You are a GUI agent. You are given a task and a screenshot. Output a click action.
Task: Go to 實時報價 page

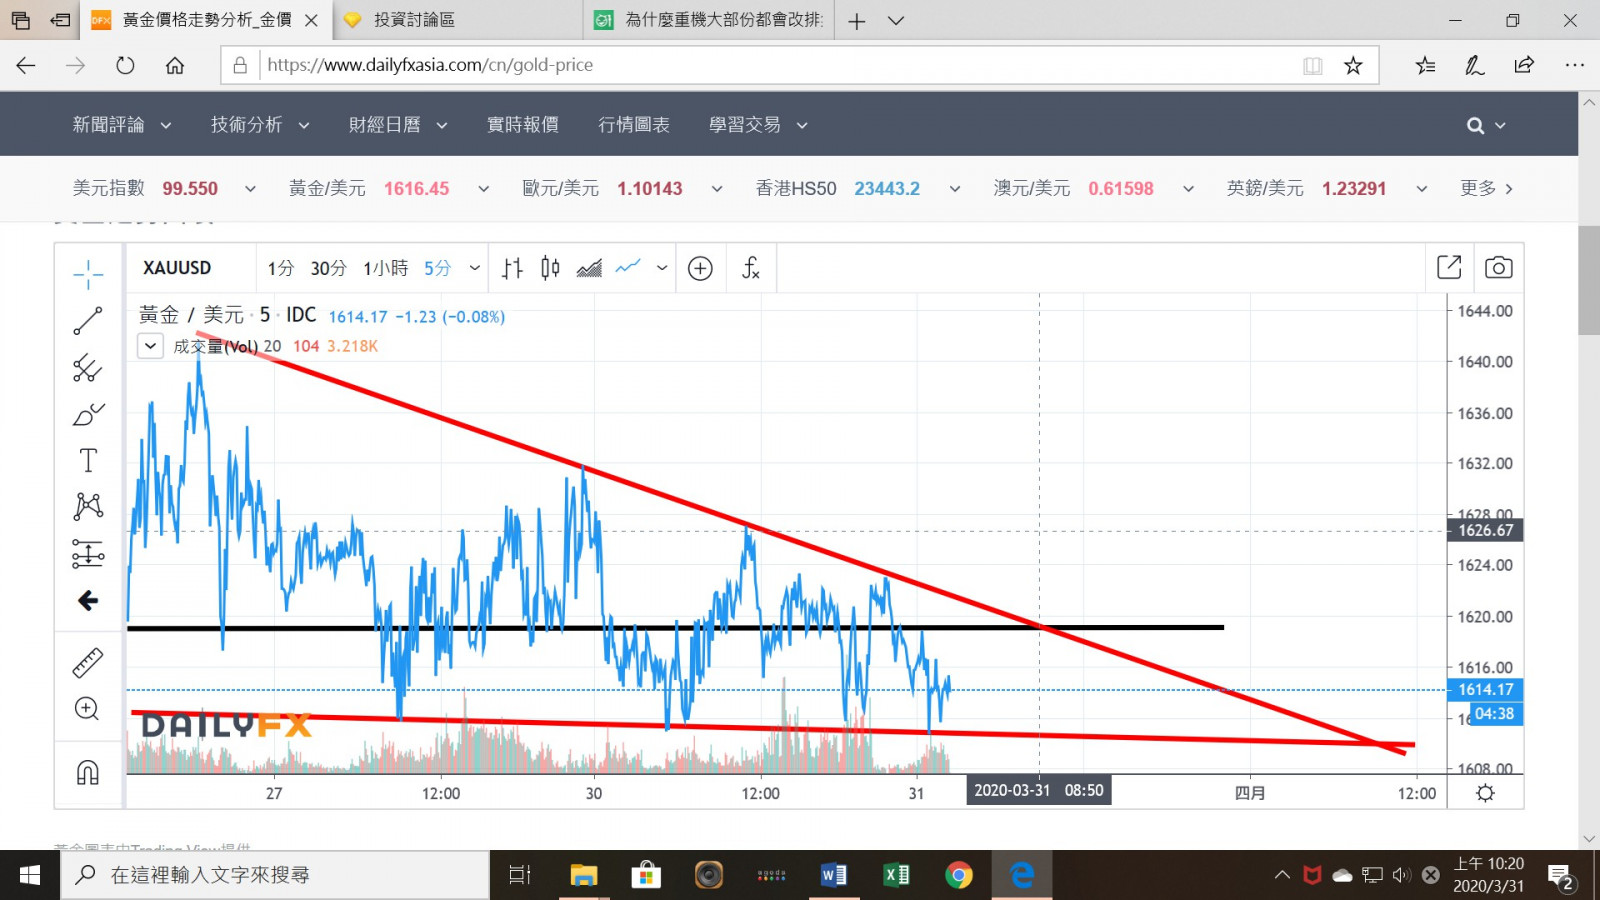coord(523,125)
